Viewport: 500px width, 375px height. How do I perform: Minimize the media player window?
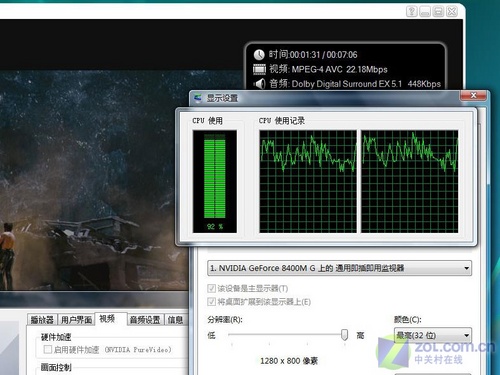[x=425, y=12]
